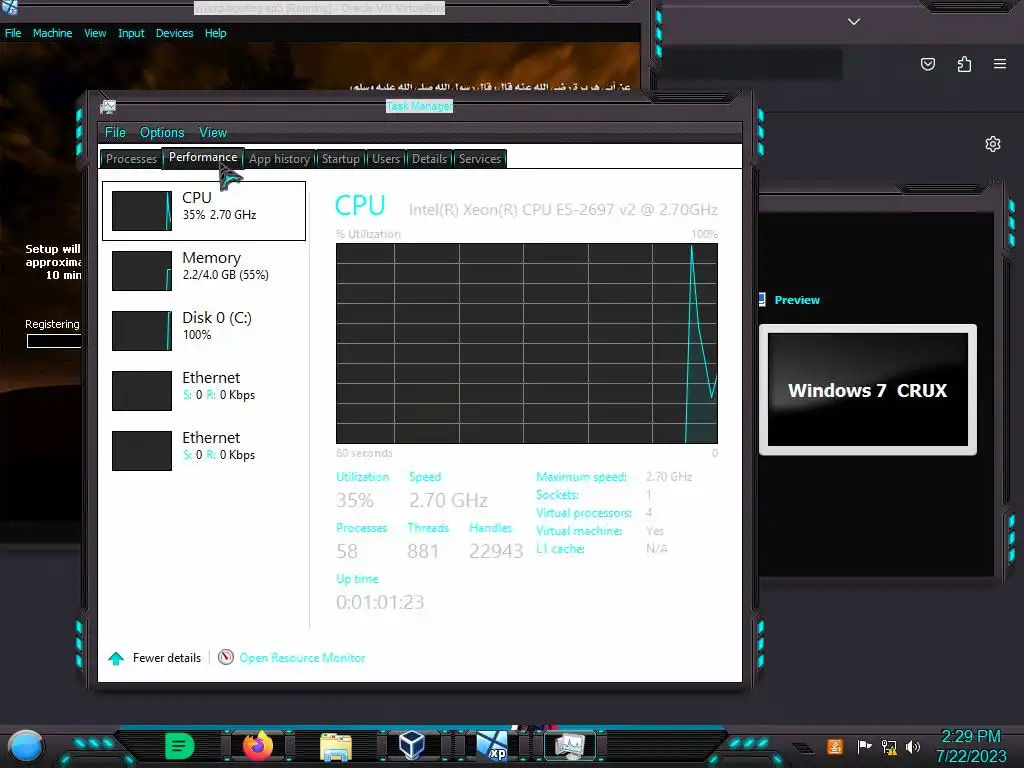The image size is (1024, 768).
Task: Select the Performance tab
Action: (203, 157)
